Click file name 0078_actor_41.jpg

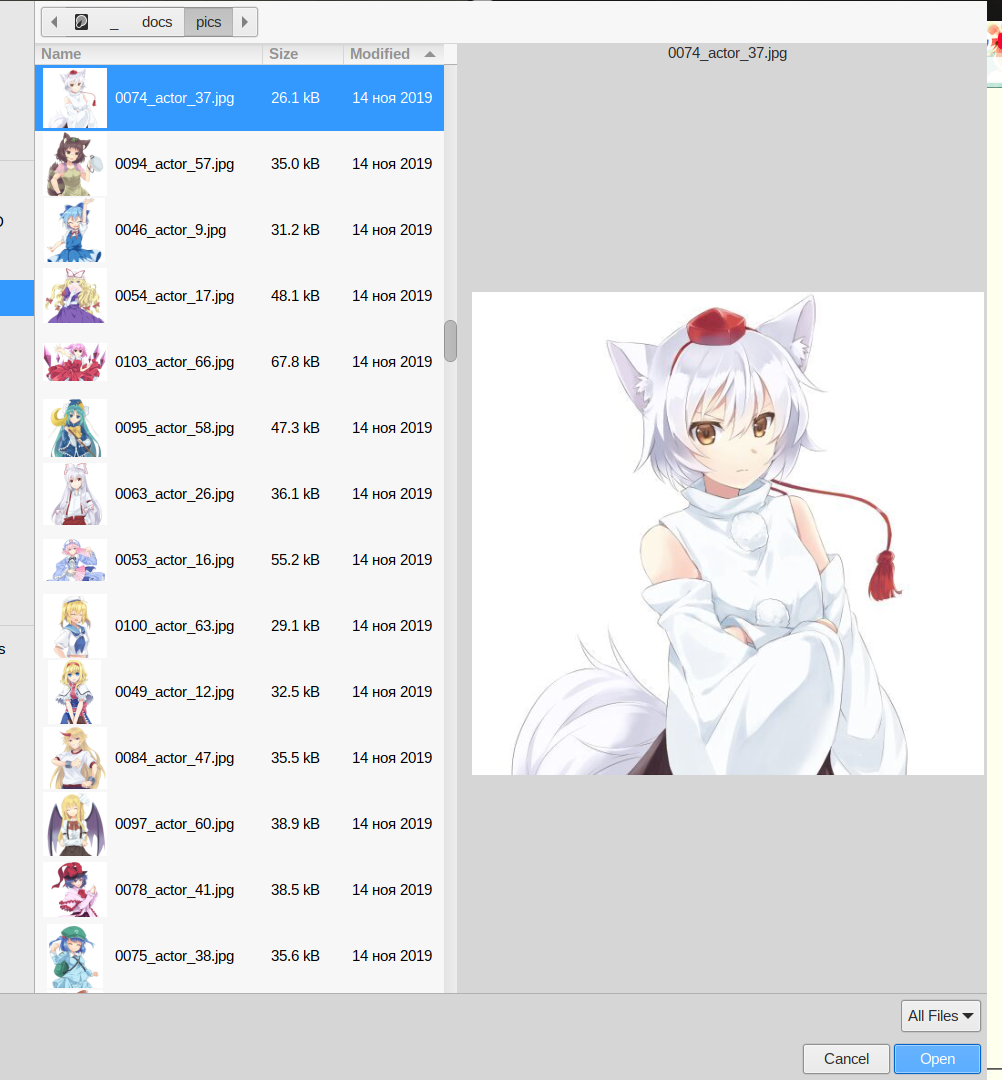click(174, 890)
